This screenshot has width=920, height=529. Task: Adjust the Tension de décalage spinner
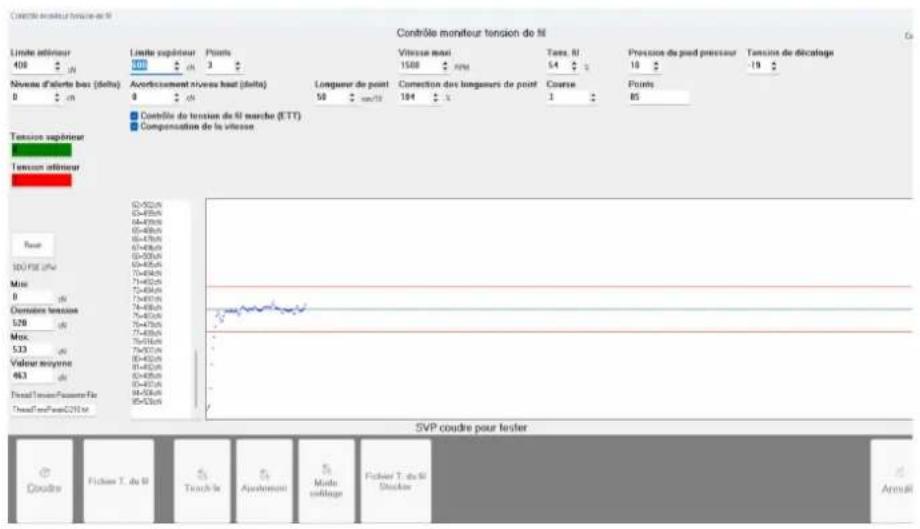pos(774,66)
